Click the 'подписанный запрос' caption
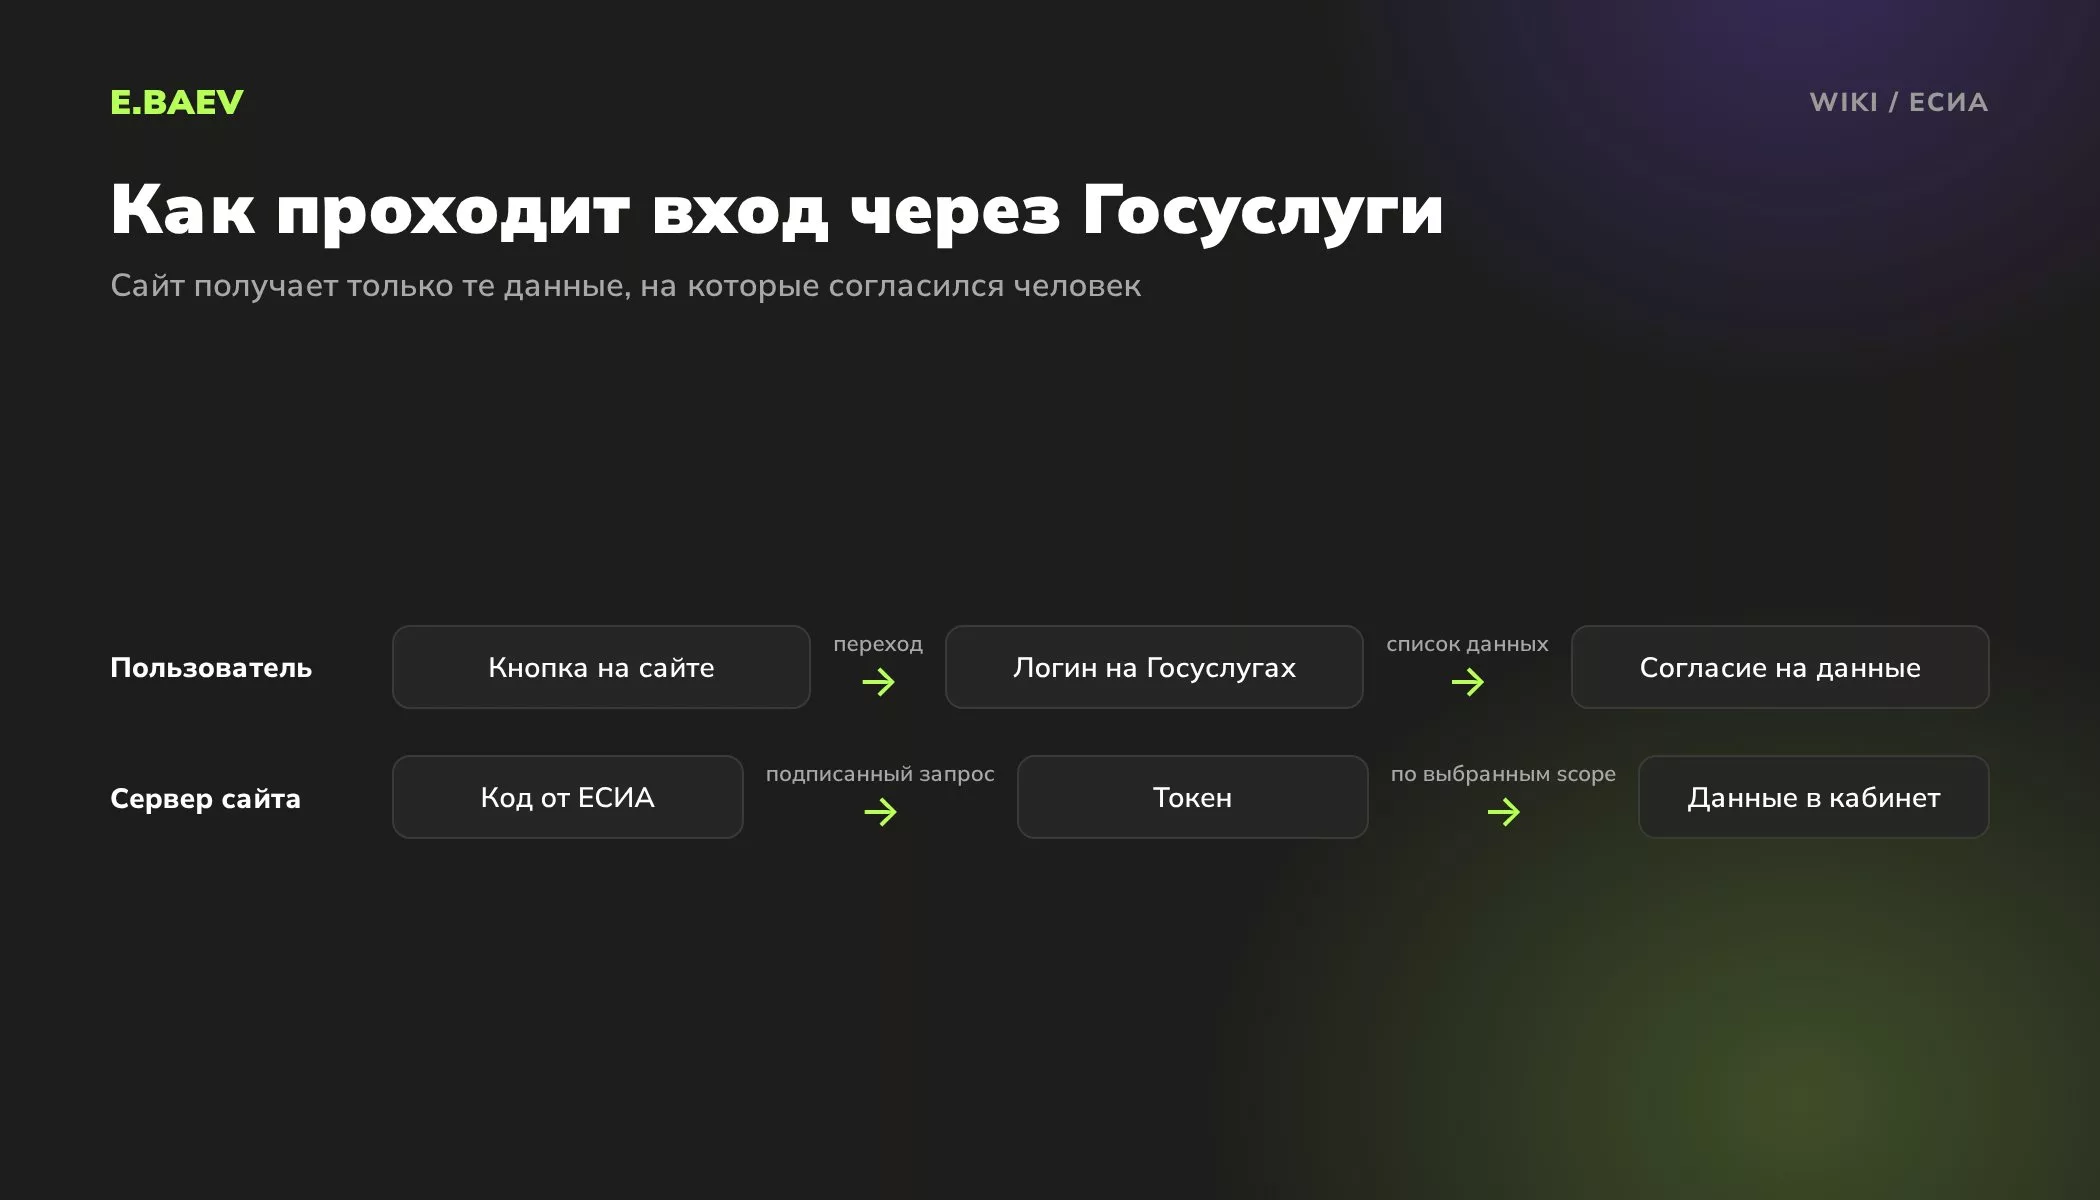 click(880, 774)
